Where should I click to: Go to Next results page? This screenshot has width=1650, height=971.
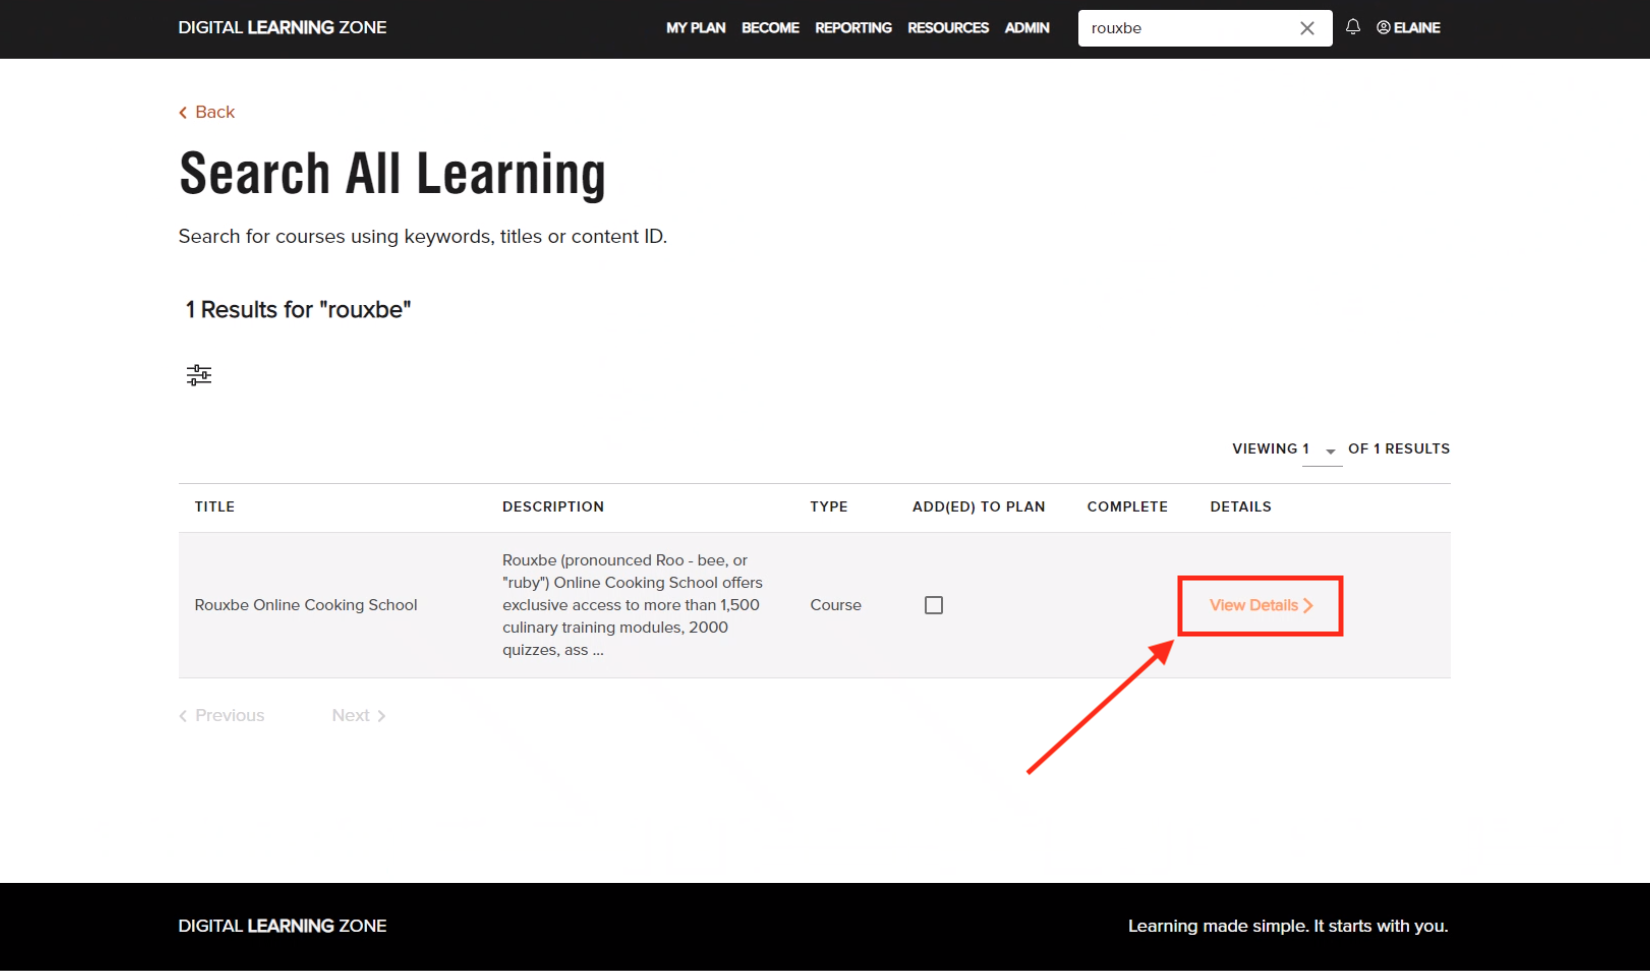pos(359,715)
